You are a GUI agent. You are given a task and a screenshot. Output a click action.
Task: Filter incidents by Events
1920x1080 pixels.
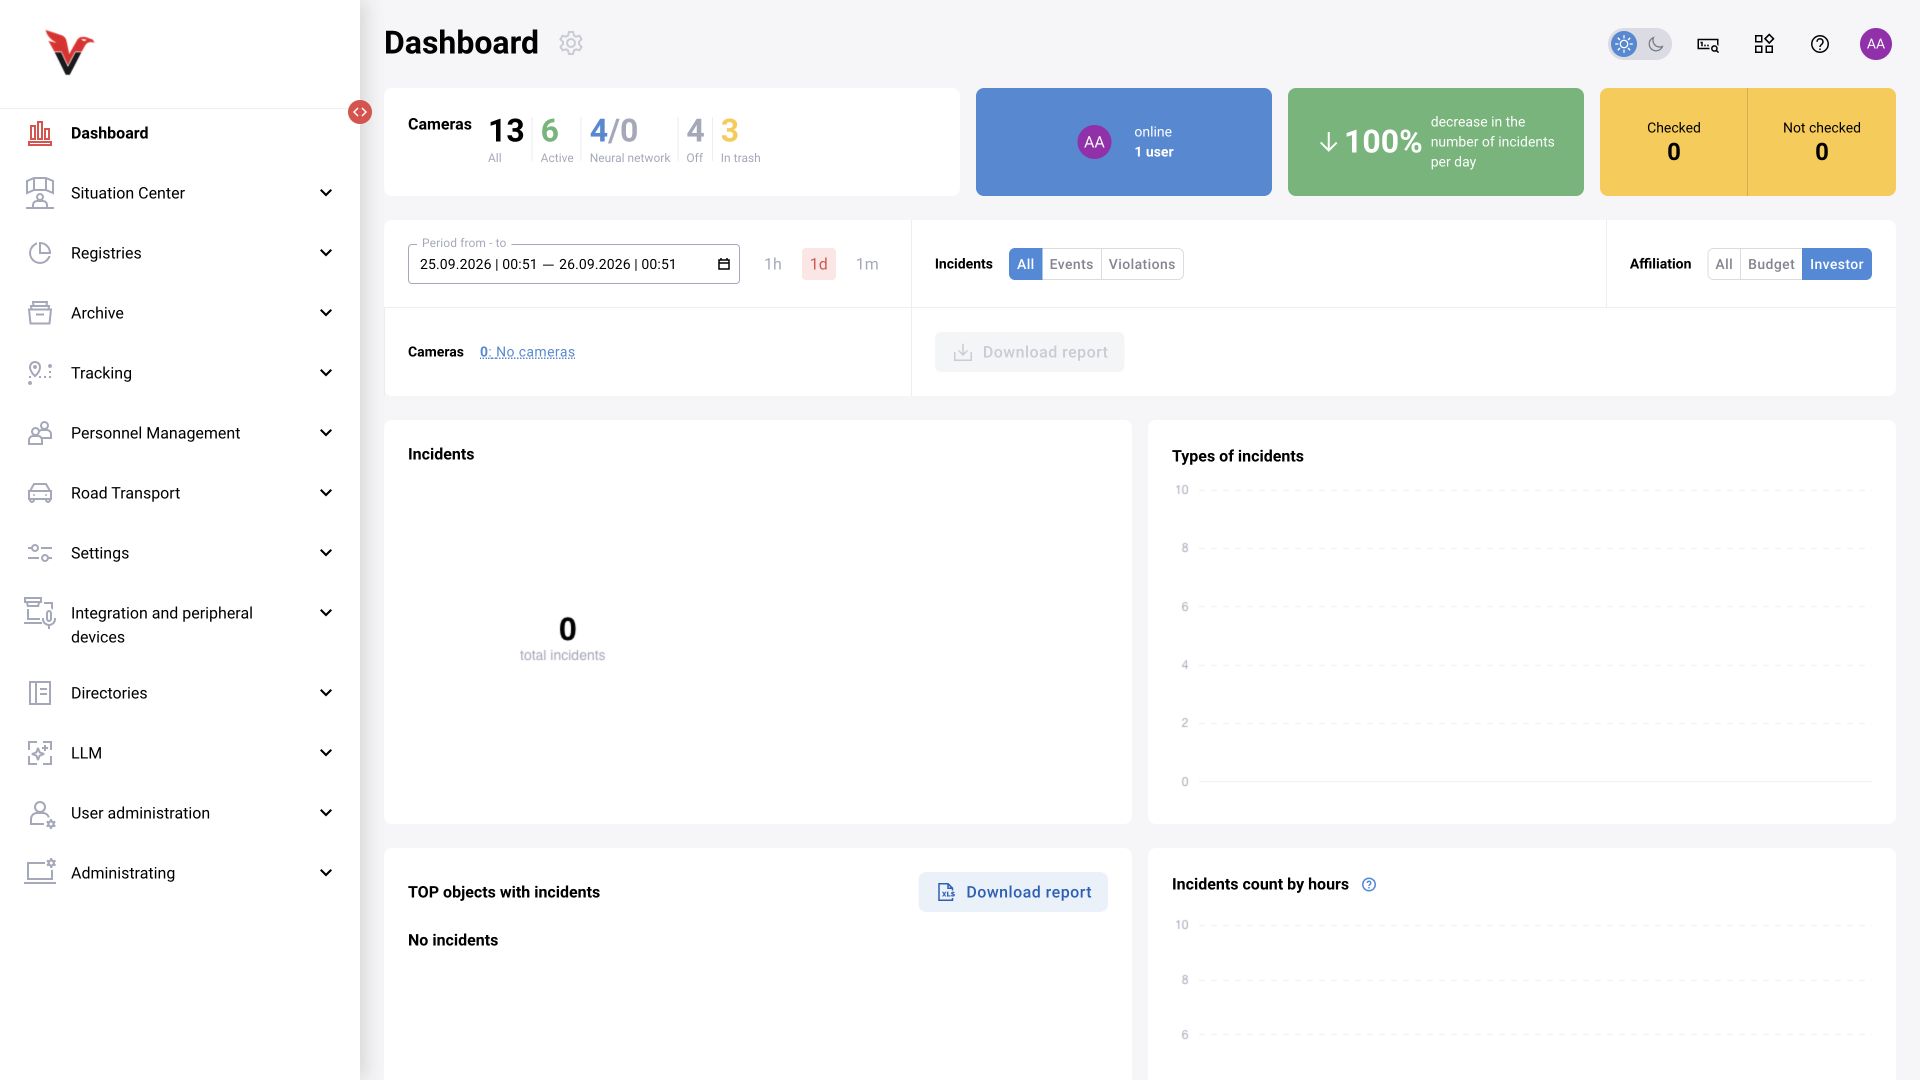[1071, 264]
